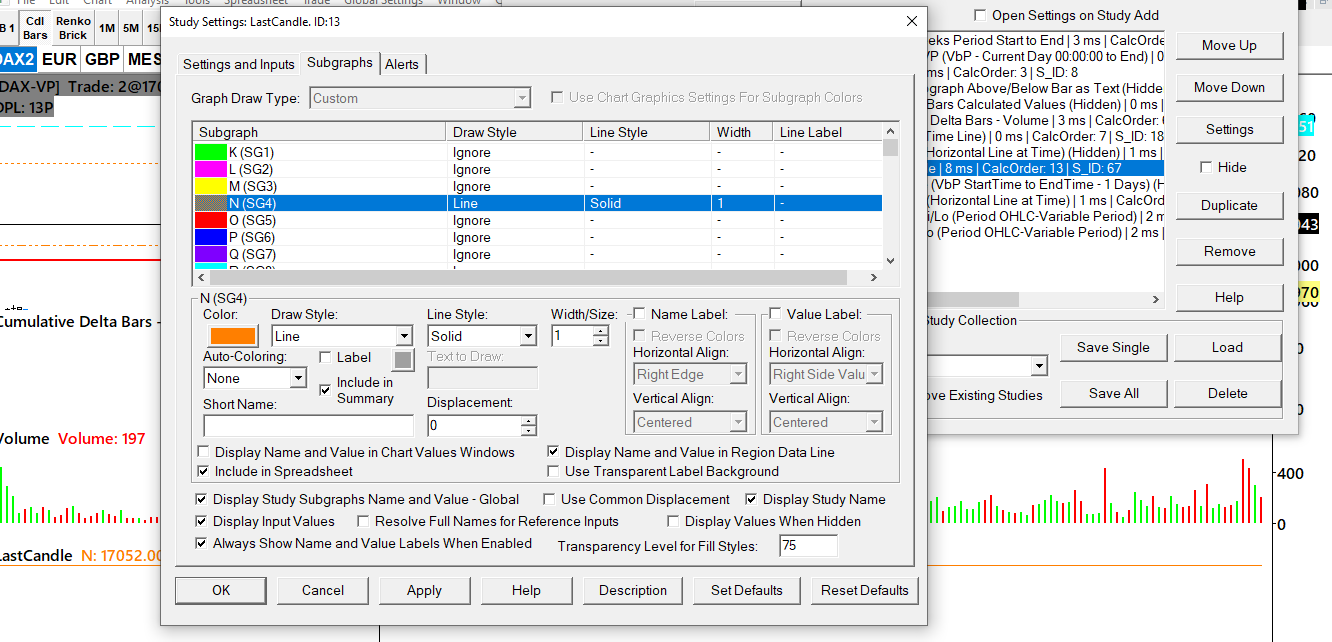Enable Use Common Displacement checkbox

coord(550,499)
